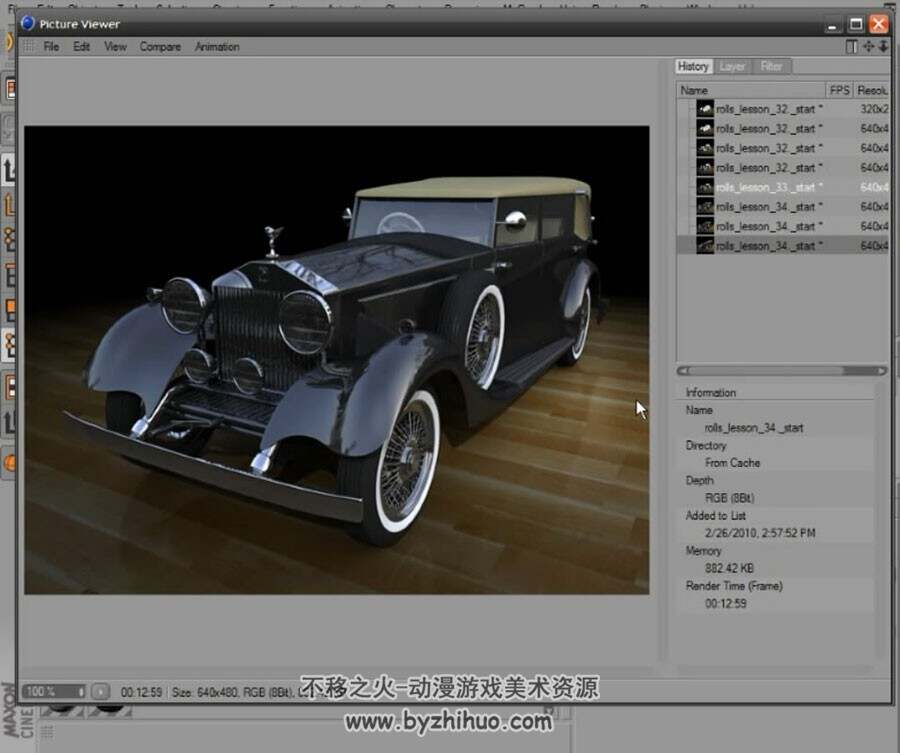Click the down-arrow dock icon at top right
The width and height of the screenshot is (900, 753).
[x=883, y=46]
